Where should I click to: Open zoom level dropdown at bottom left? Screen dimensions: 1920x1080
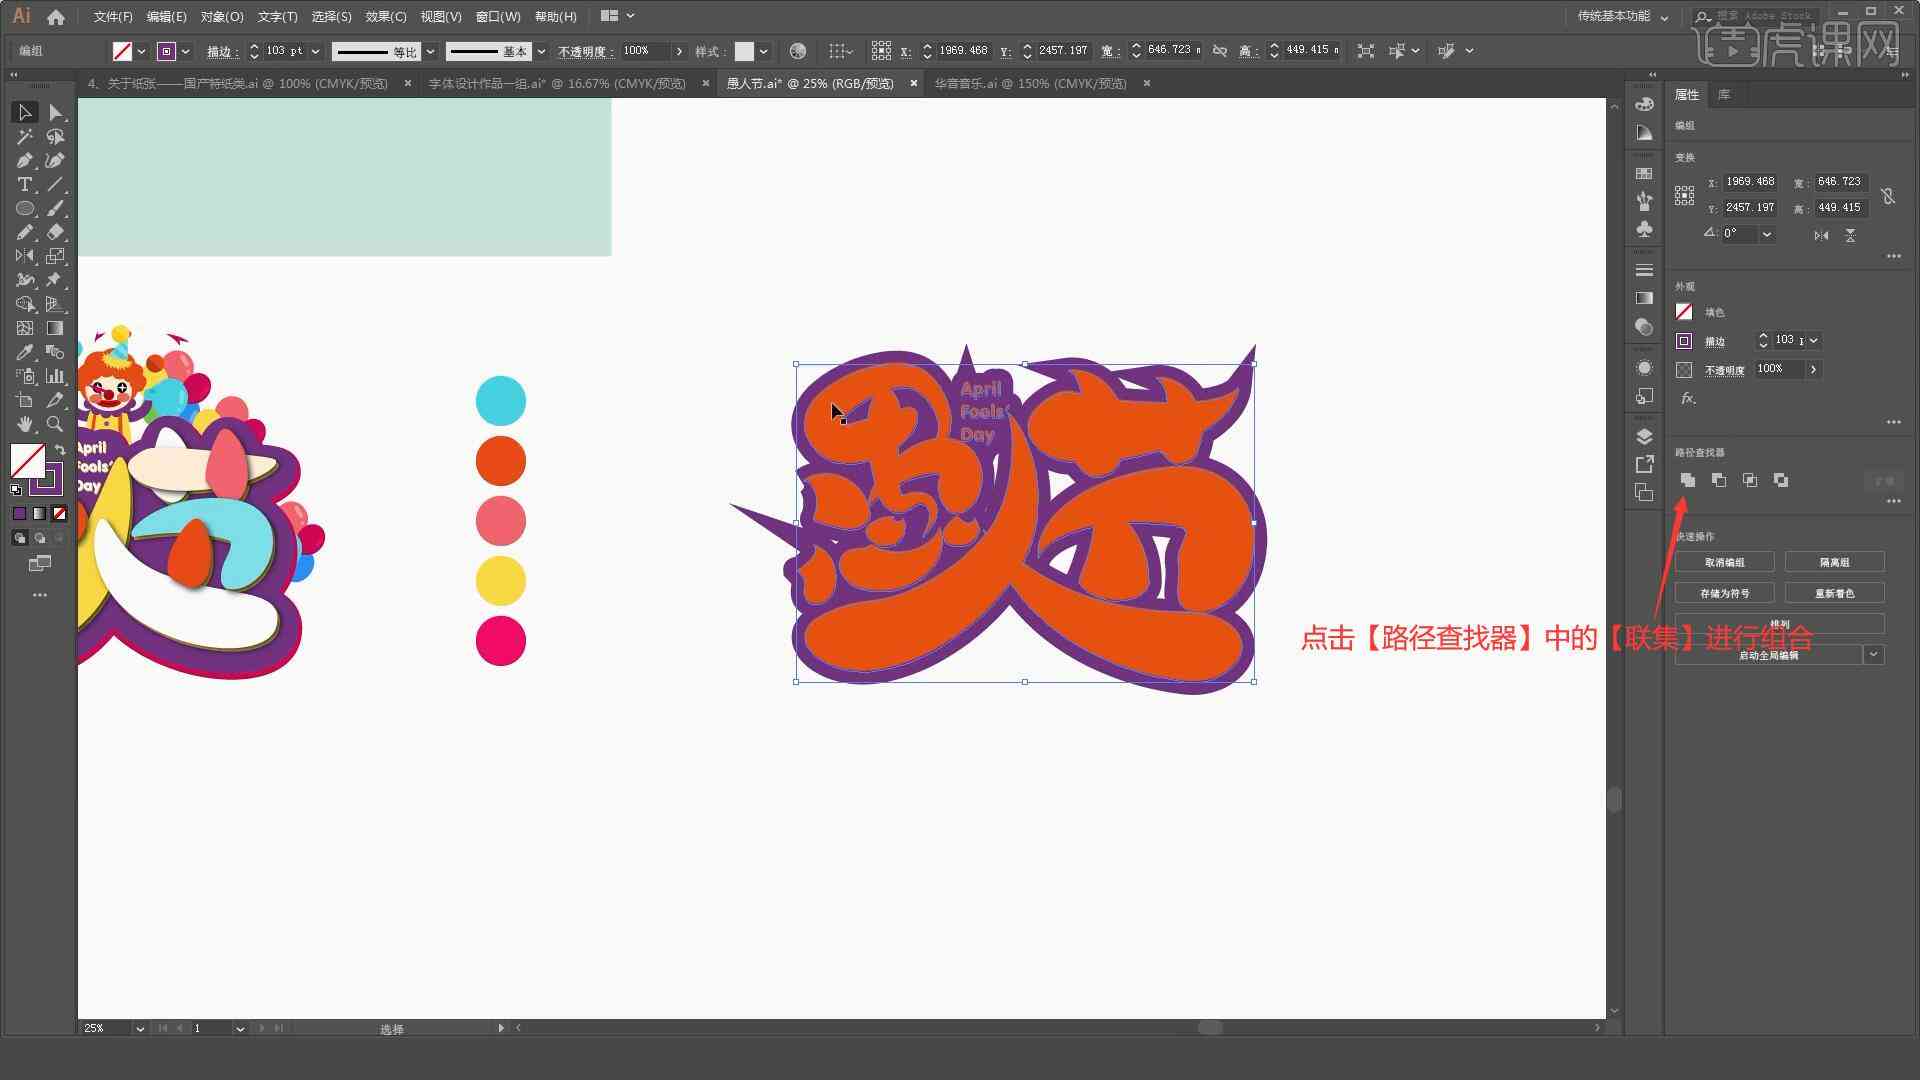click(139, 1028)
